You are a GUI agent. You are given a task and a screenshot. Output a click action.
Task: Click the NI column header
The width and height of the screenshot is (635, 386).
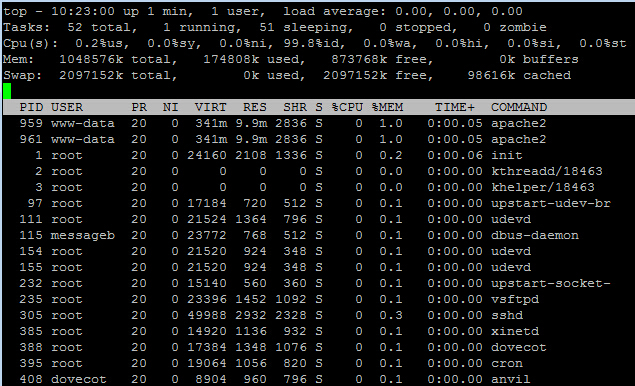pos(170,107)
